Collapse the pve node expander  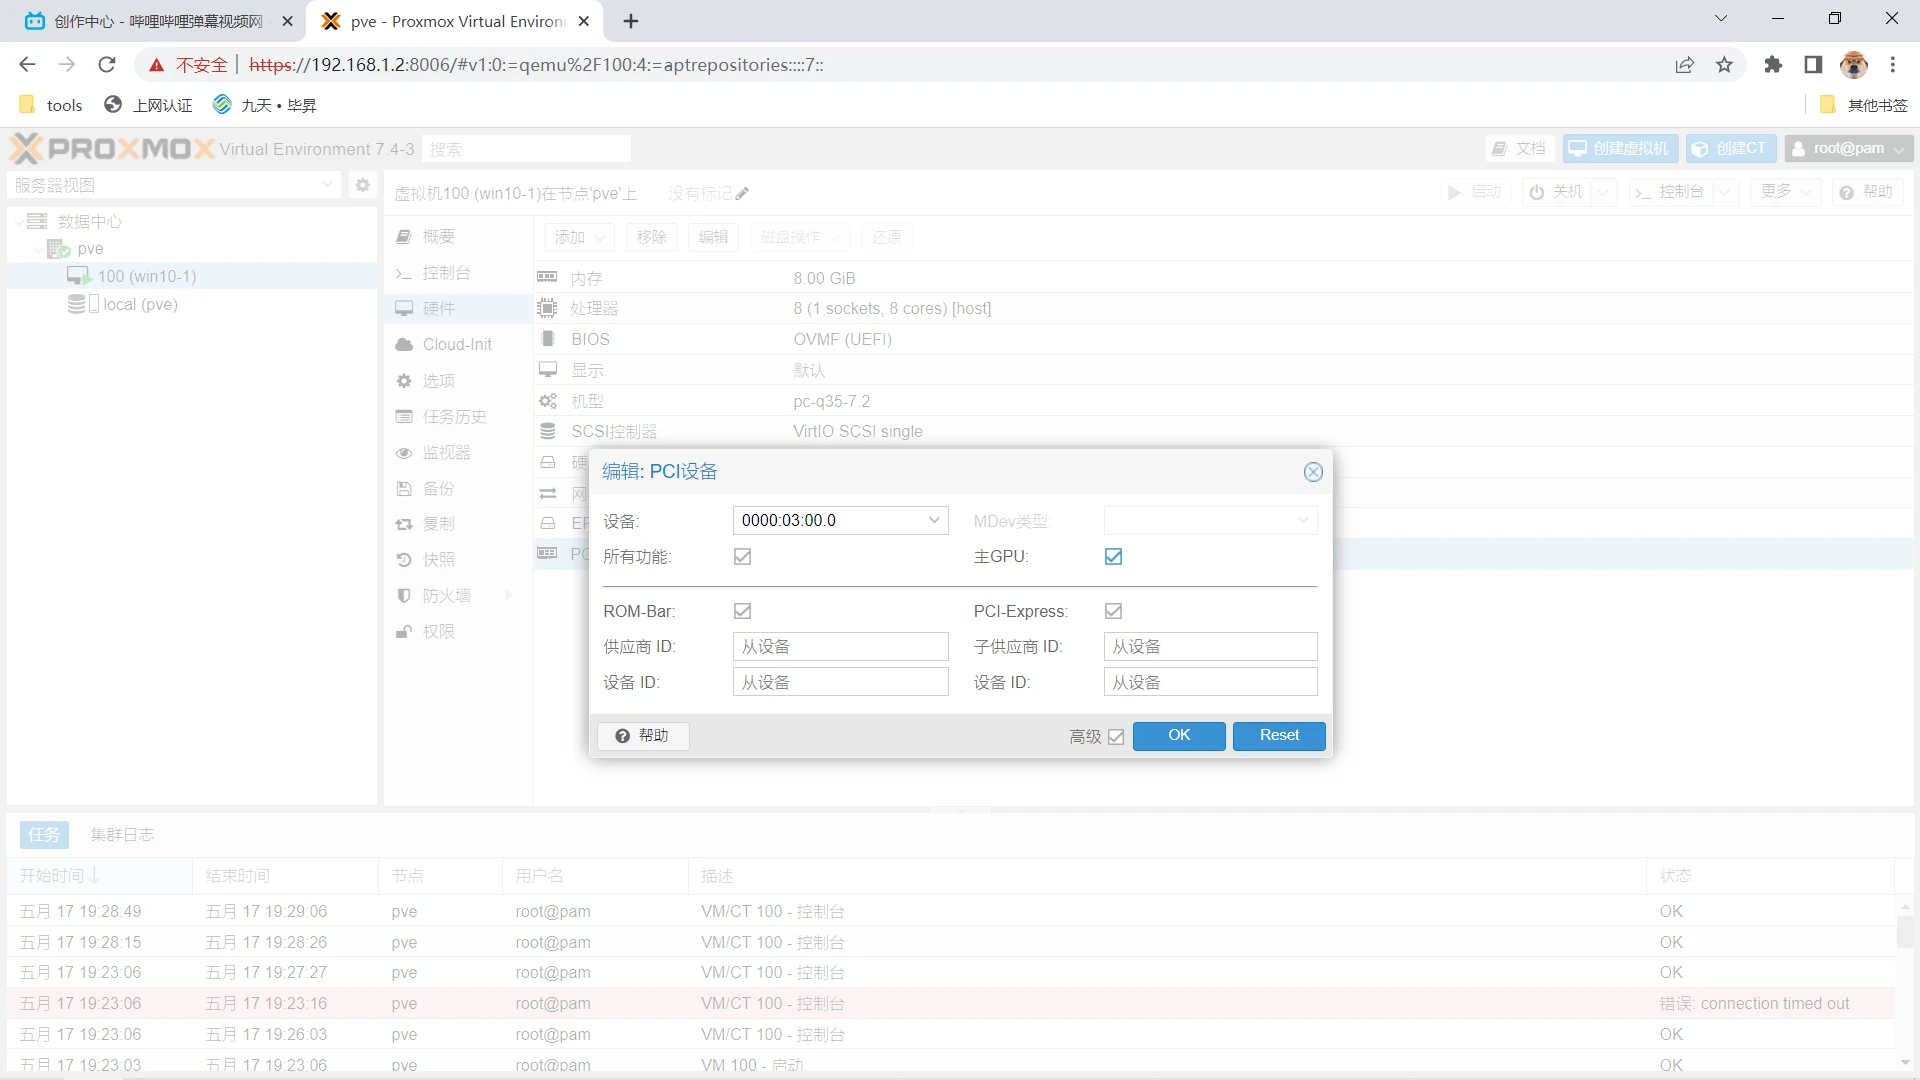coord(38,249)
